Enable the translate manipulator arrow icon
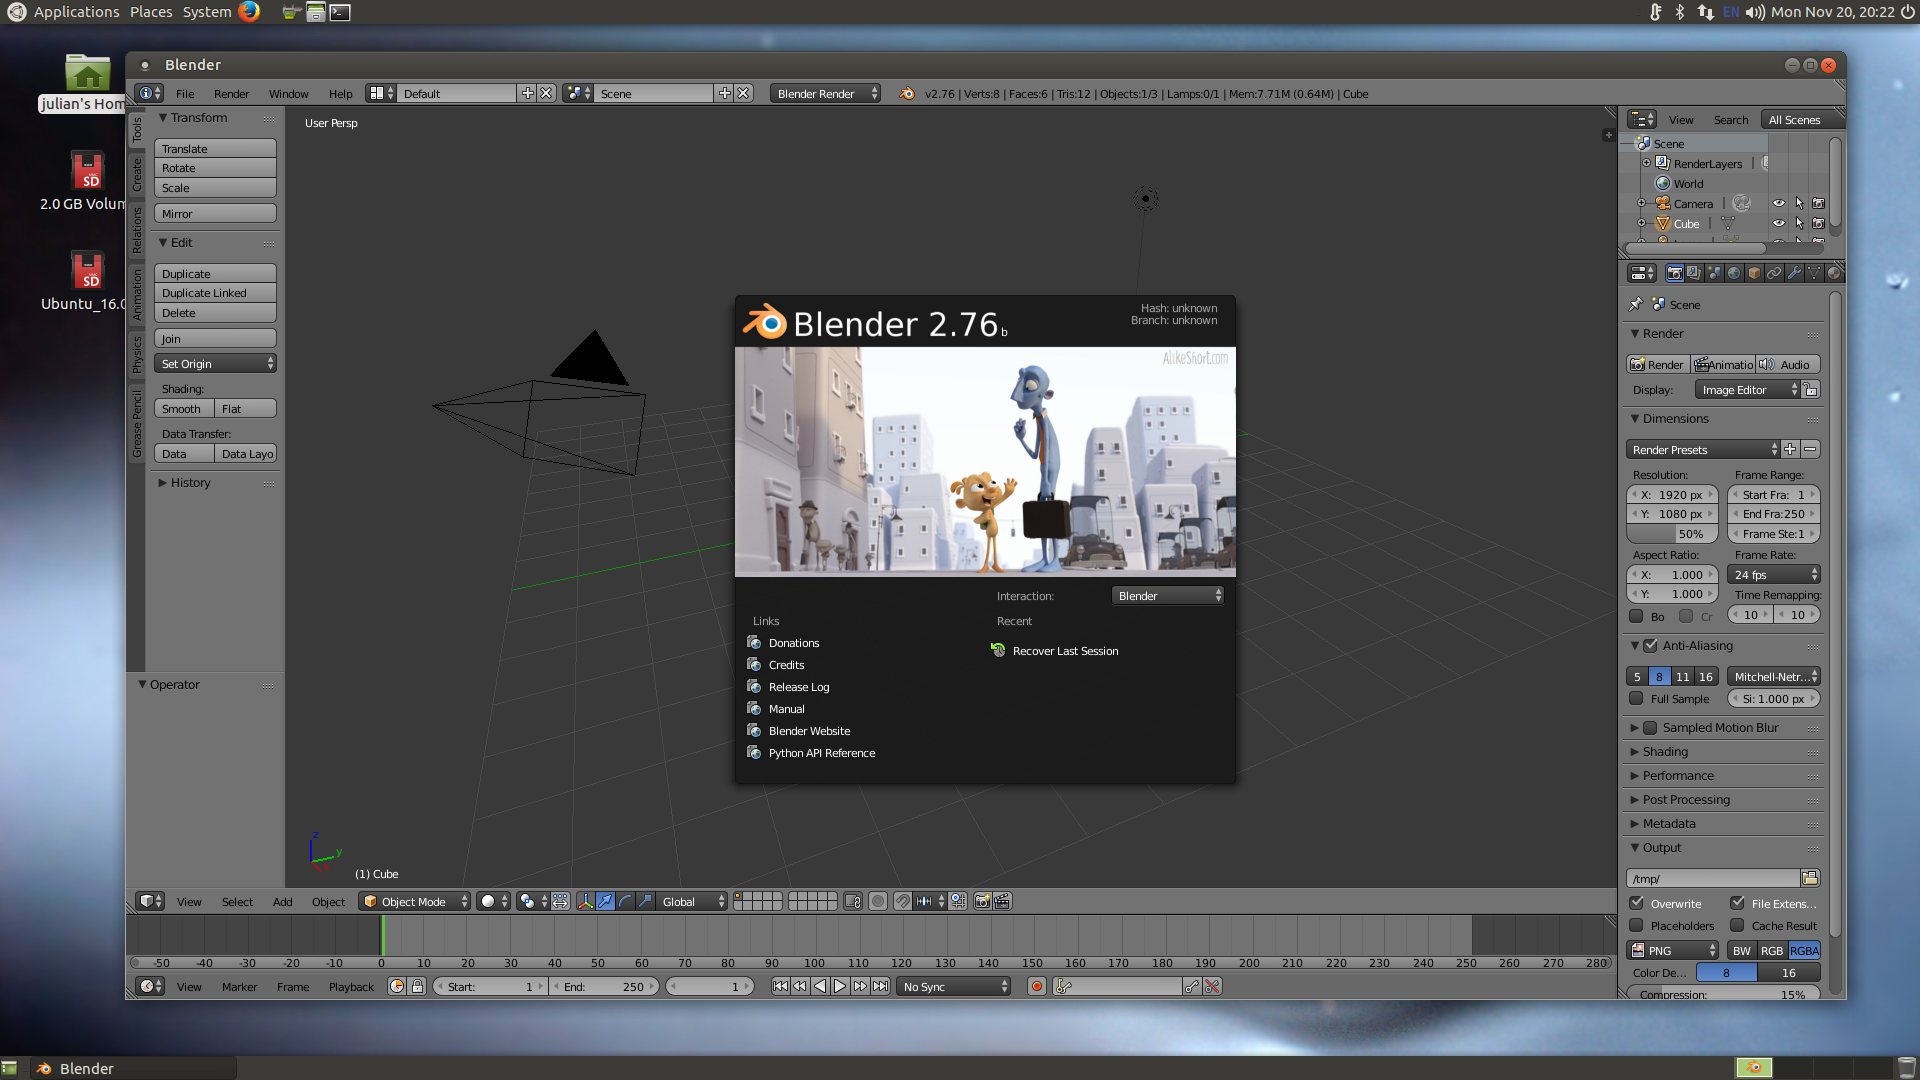Image resolution: width=1920 pixels, height=1080 pixels. point(605,902)
